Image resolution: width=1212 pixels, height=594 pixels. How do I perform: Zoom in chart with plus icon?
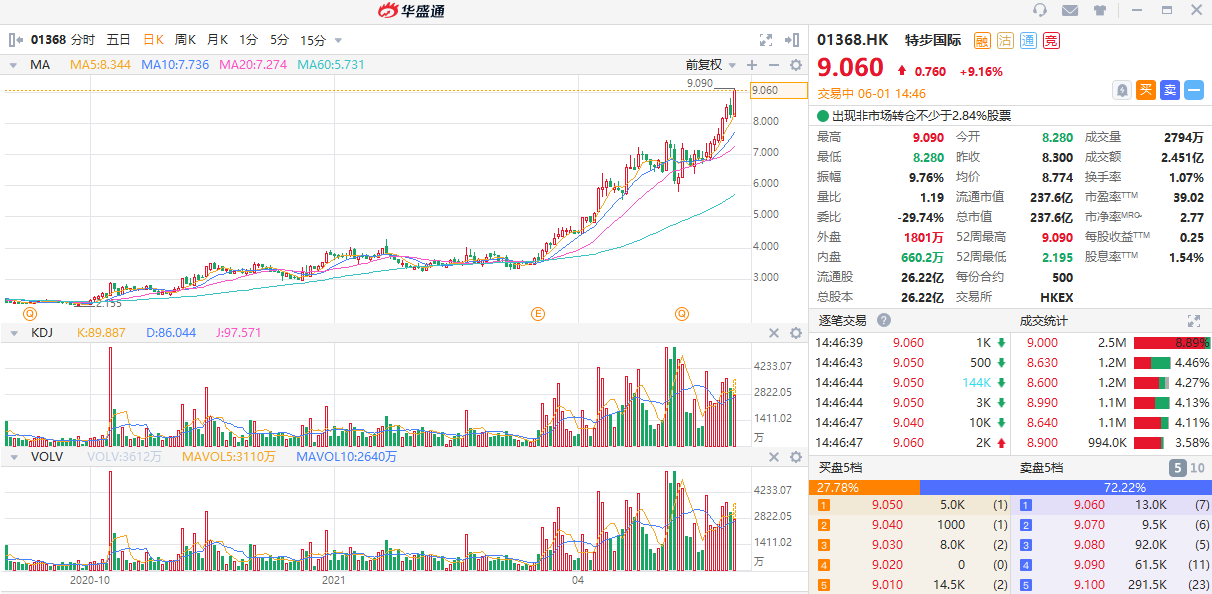(751, 65)
